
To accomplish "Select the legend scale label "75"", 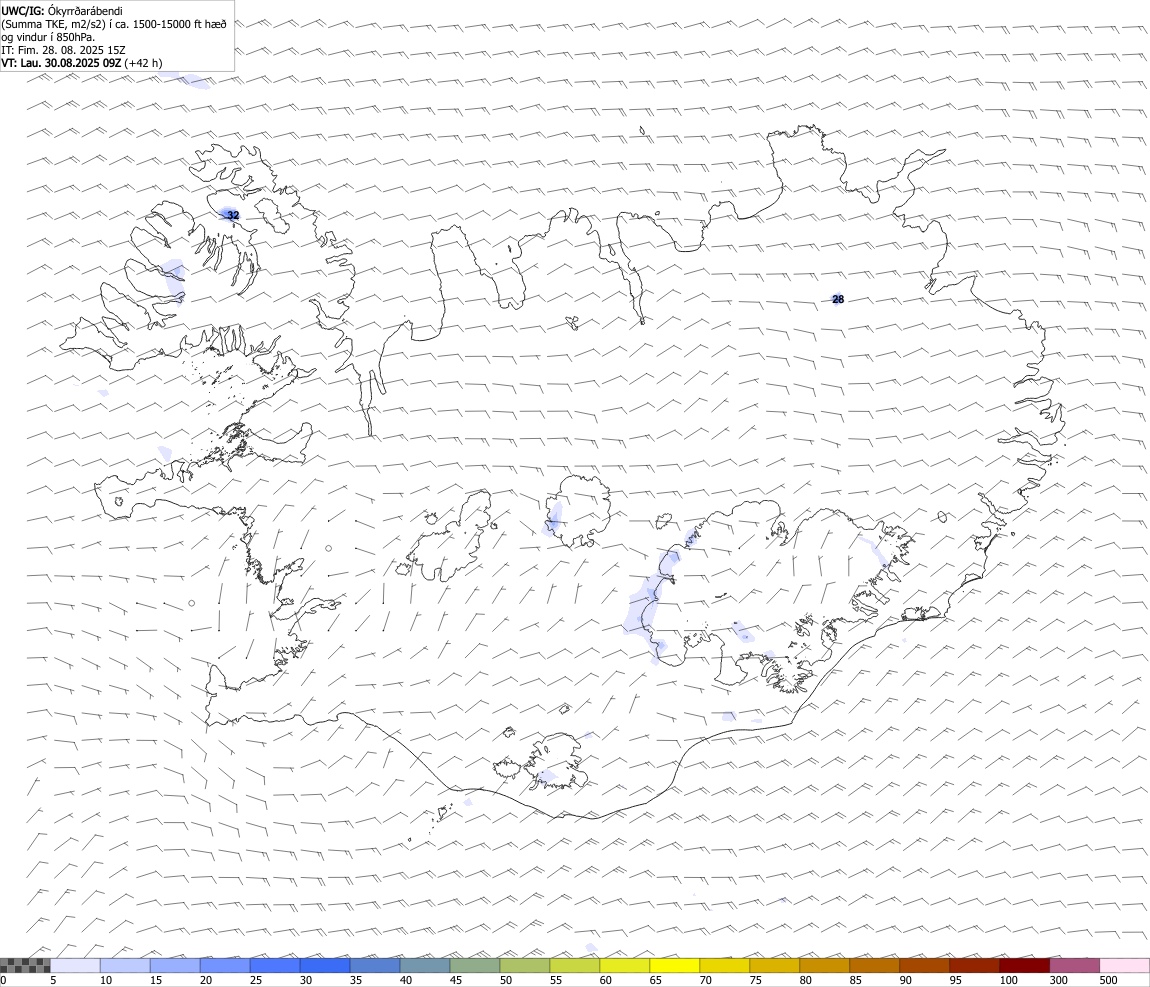I will [x=755, y=980].
